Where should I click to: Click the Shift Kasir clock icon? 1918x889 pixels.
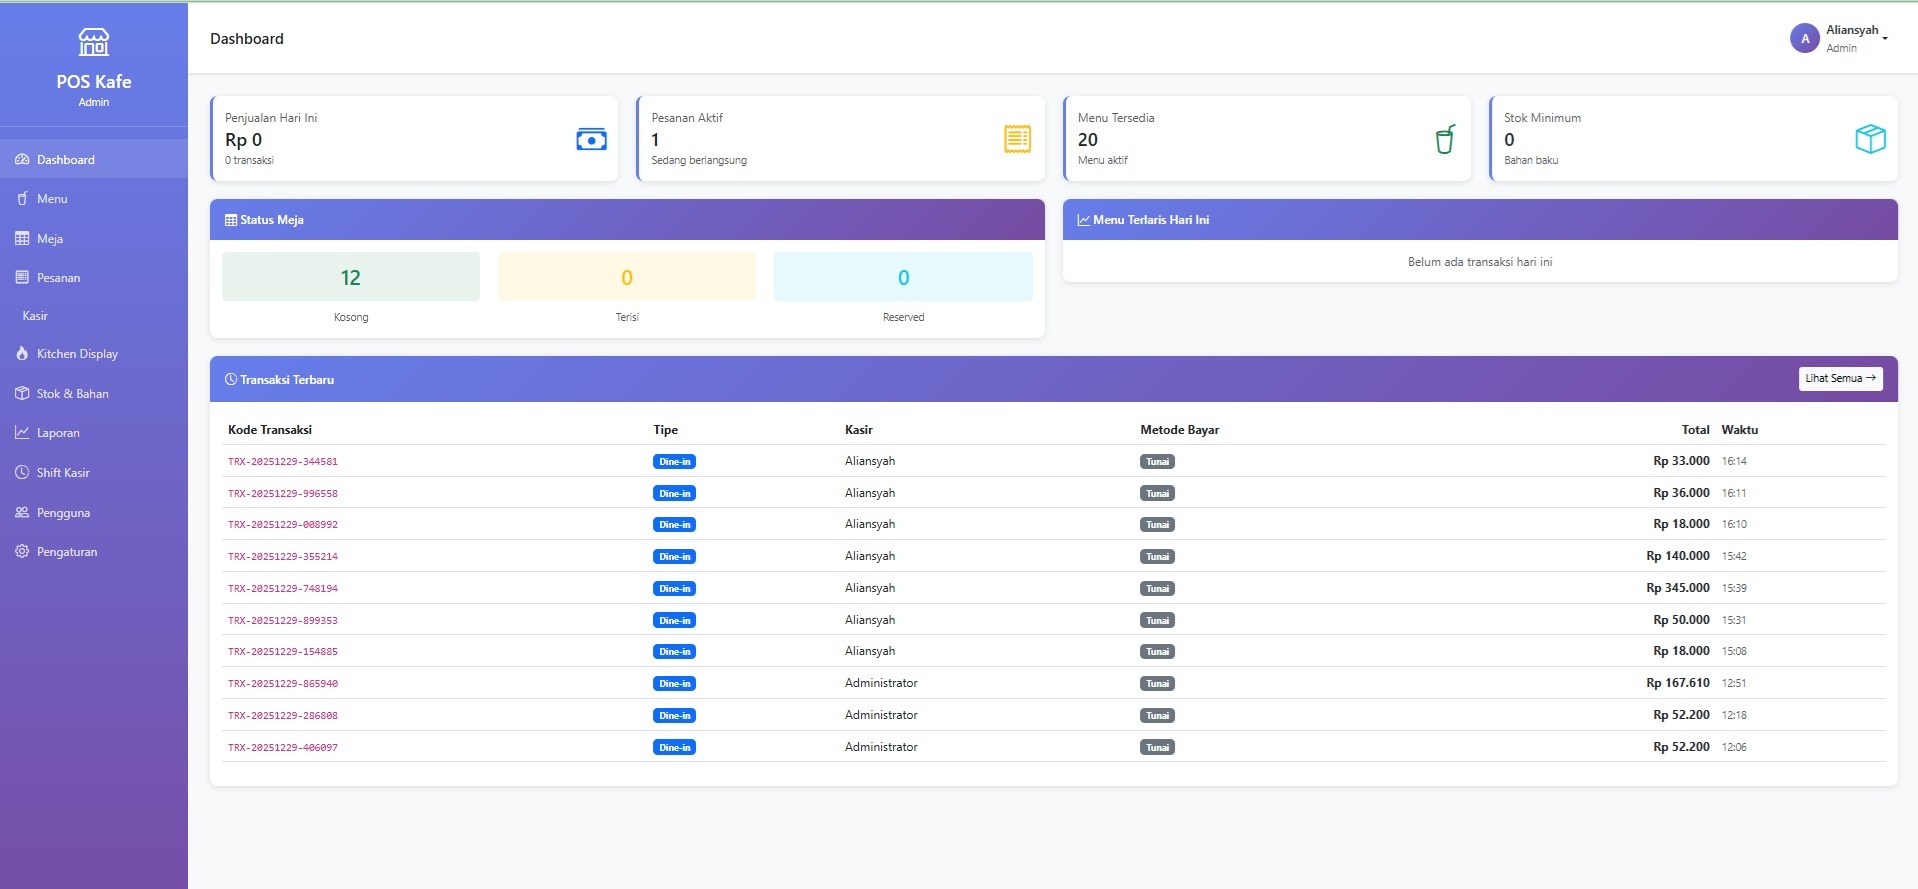(x=22, y=473)
